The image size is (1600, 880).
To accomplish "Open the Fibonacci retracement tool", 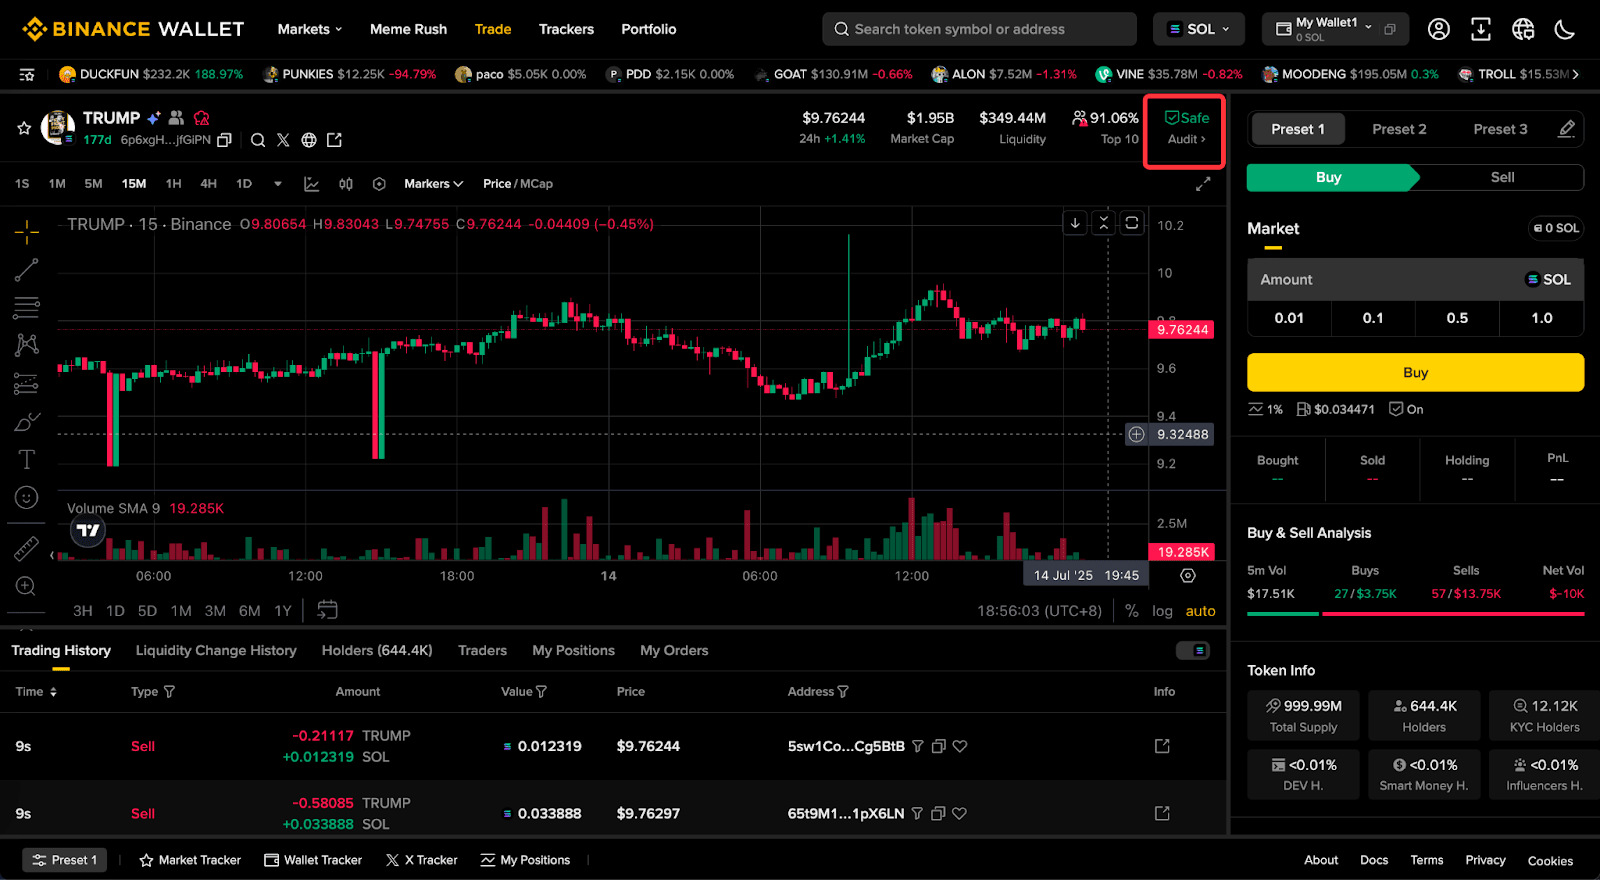I will [x=27, y=307].
